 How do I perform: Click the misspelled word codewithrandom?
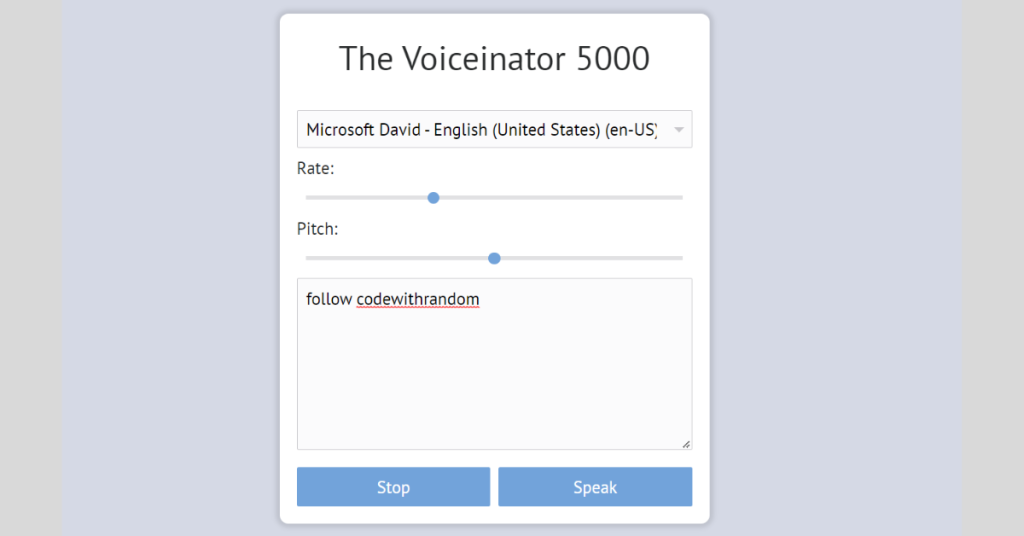point(418,299)
